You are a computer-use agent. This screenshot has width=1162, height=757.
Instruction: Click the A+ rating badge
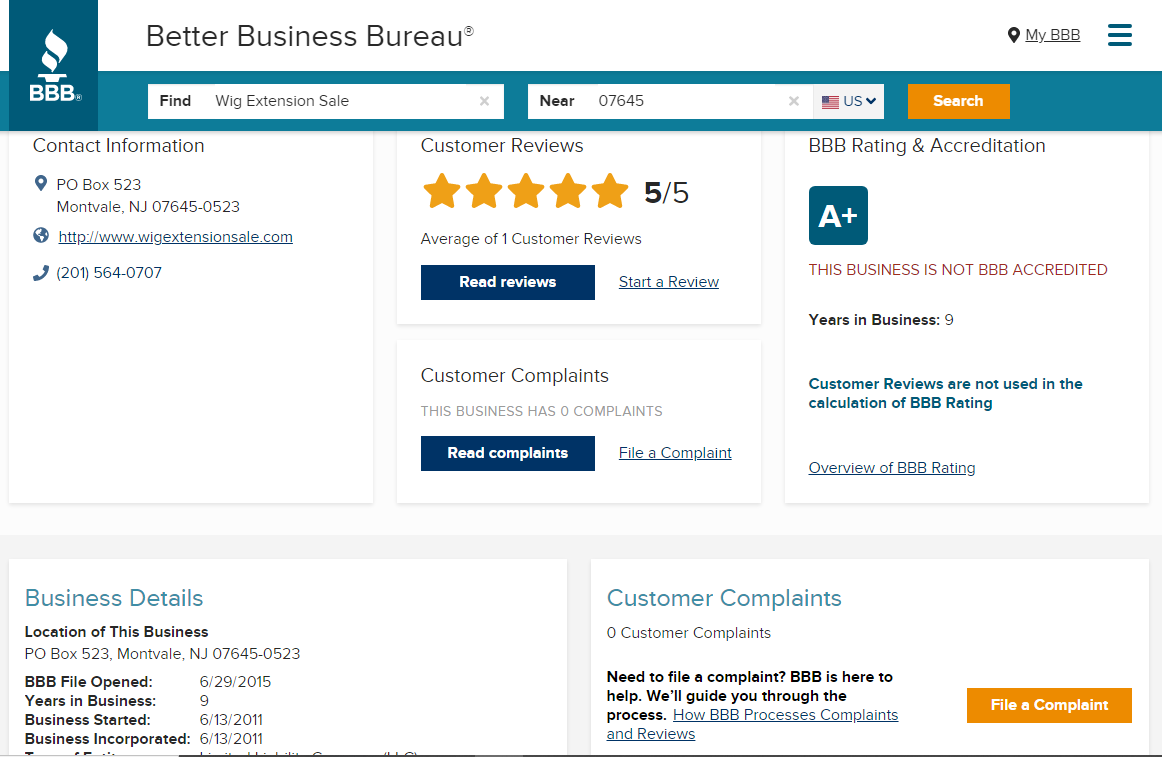click(x=838, y=216)
